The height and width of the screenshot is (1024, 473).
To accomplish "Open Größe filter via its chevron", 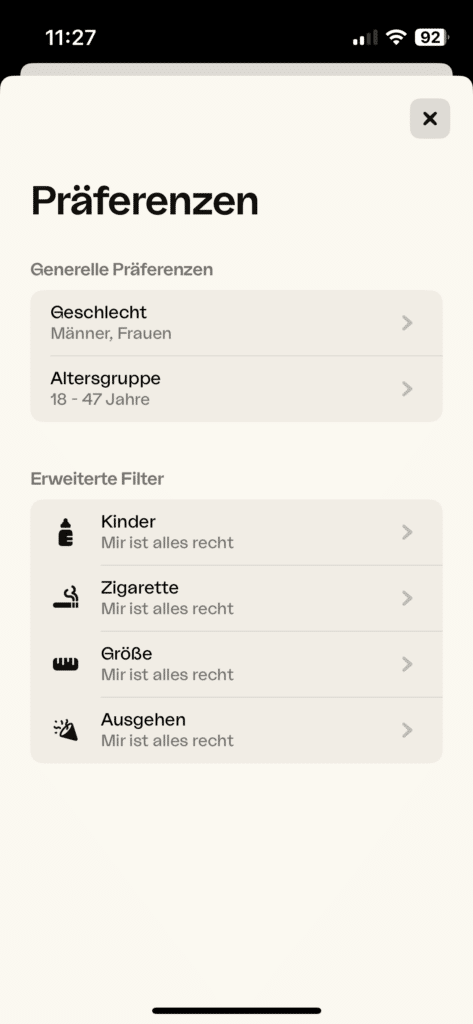I will pyautogui.click(x=408, y=664).
